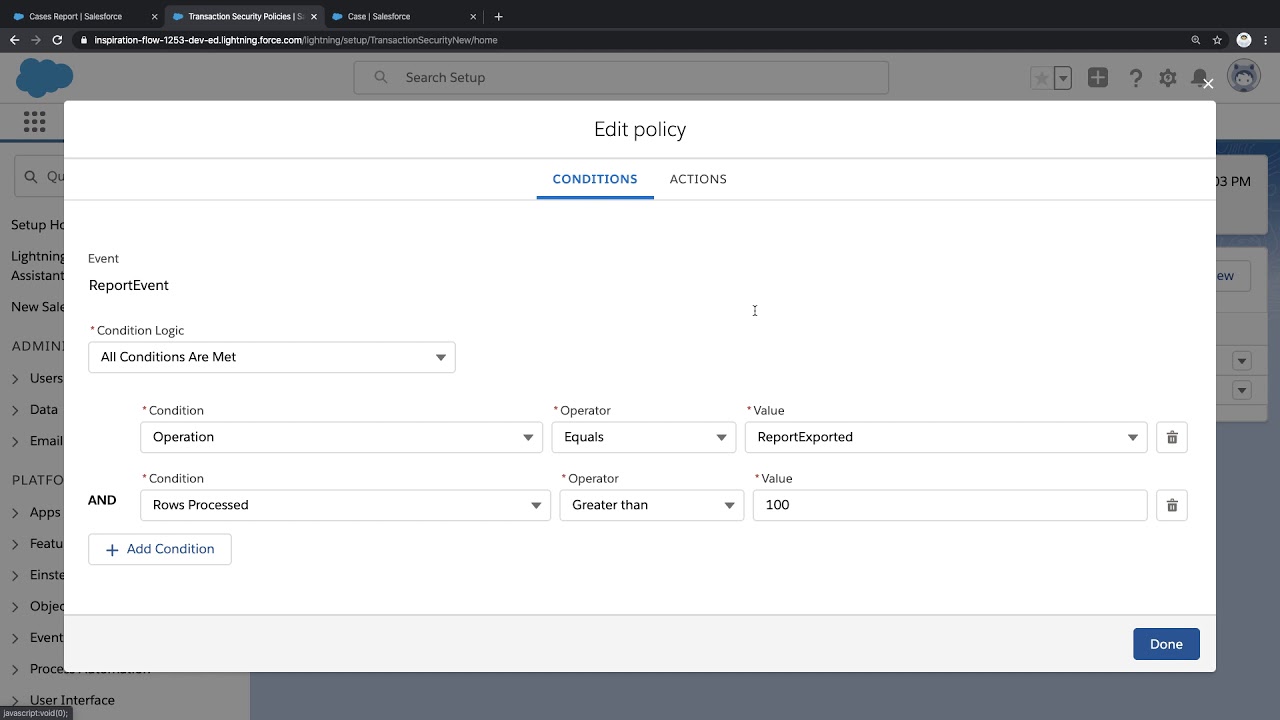The height and width of the screenshot is (720, 1280).
Task: Close the Case | Salesforce browser tab
Action: (473, 16)
